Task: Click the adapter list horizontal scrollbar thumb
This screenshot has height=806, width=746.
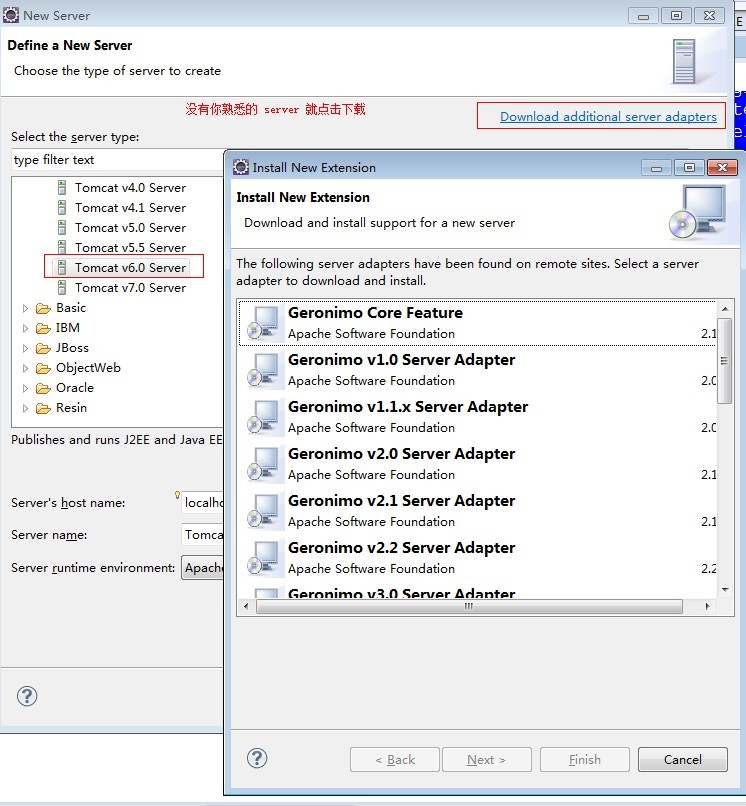Action: pos(469,606)
